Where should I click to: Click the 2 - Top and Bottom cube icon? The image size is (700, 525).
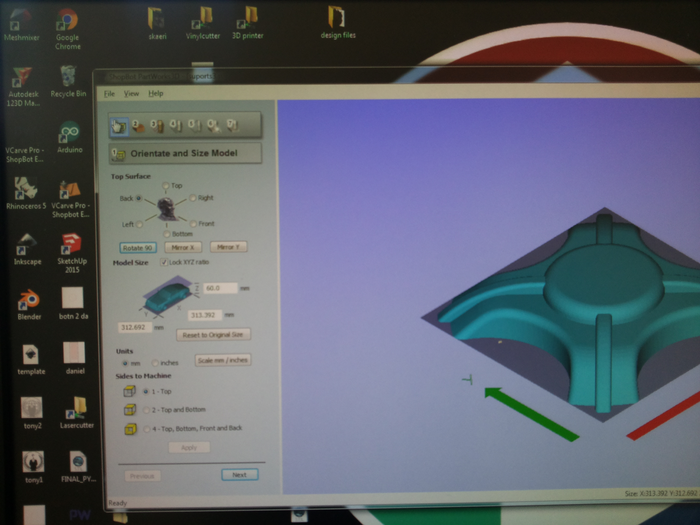click(130, 409)
